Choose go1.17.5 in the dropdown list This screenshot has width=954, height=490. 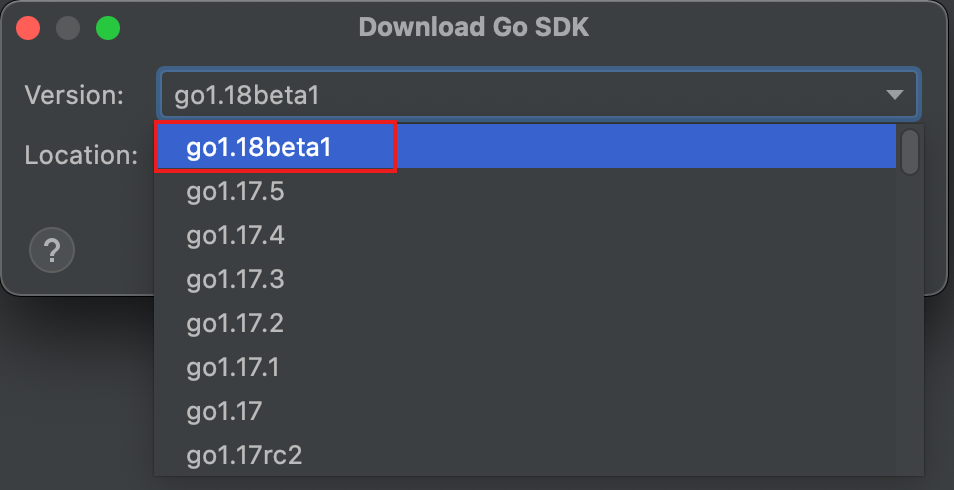click(235, 191)
